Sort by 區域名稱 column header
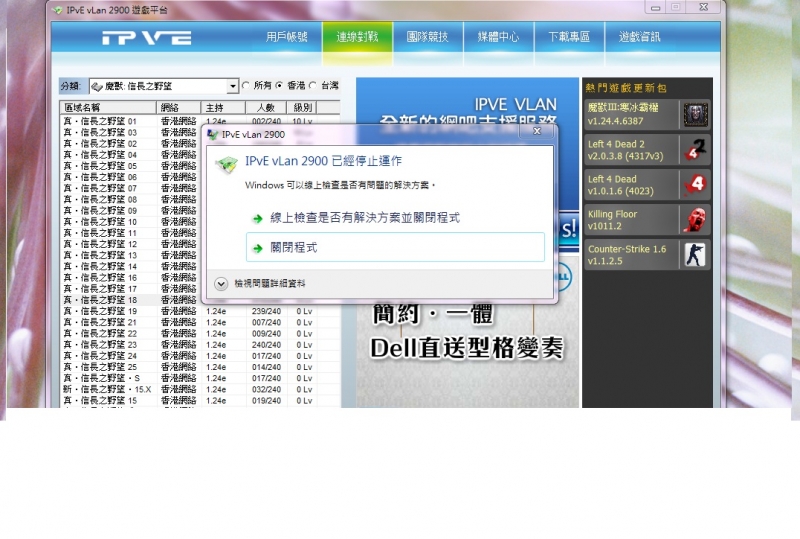The image size is (800, 539). (x=108, y=108)
